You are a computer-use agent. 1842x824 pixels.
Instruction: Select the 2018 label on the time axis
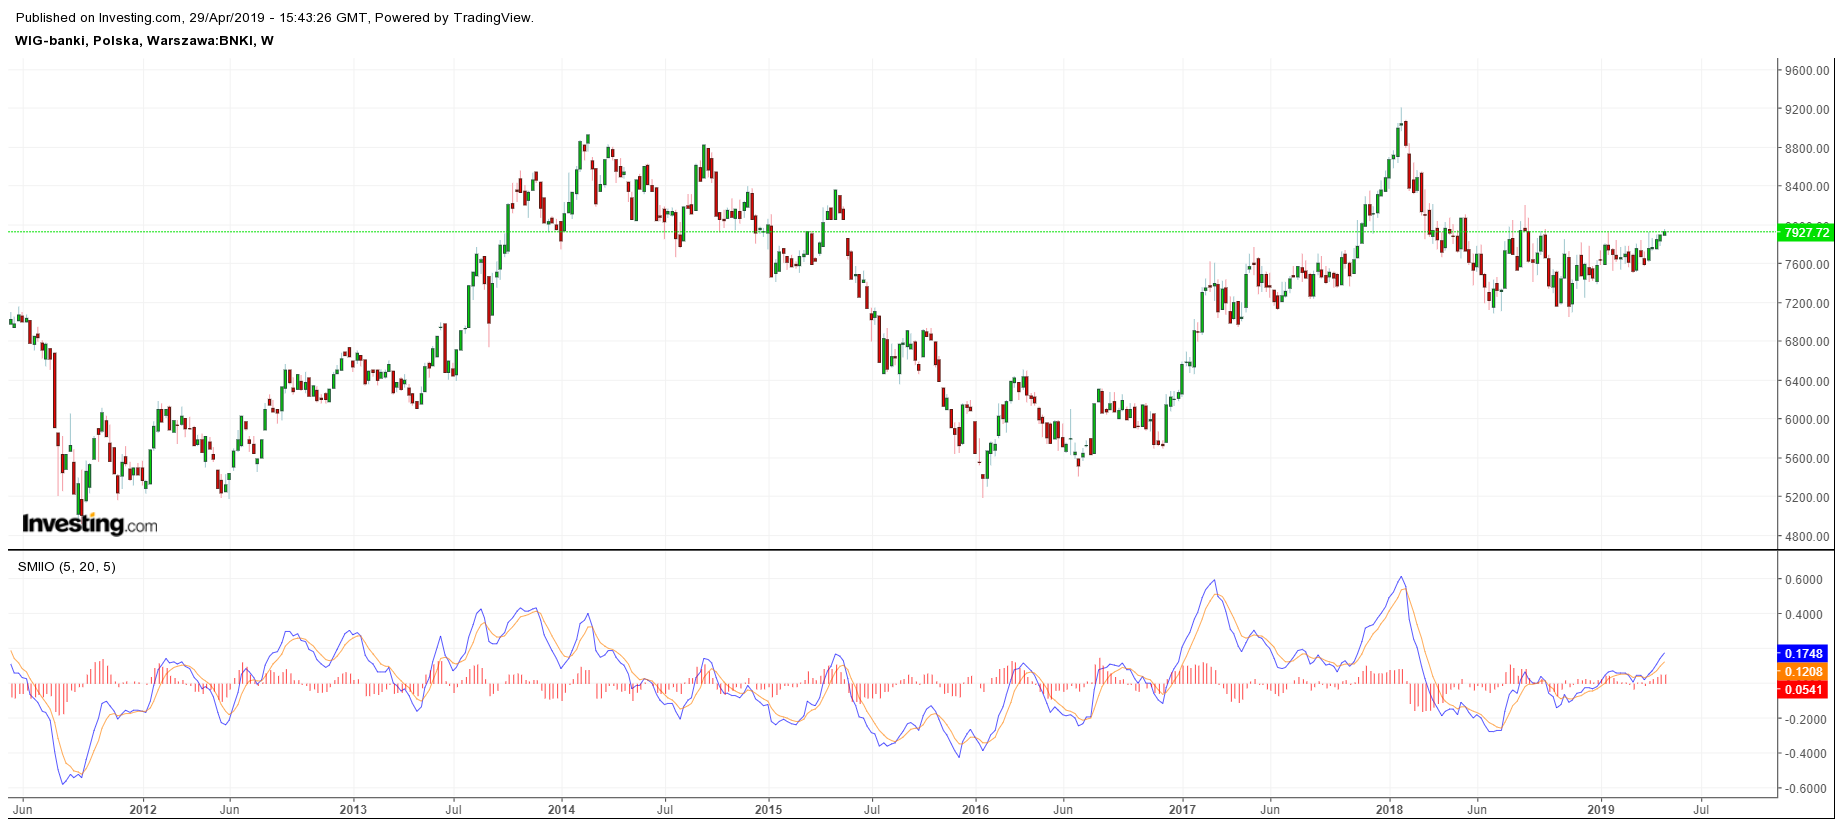point(1389,810)
